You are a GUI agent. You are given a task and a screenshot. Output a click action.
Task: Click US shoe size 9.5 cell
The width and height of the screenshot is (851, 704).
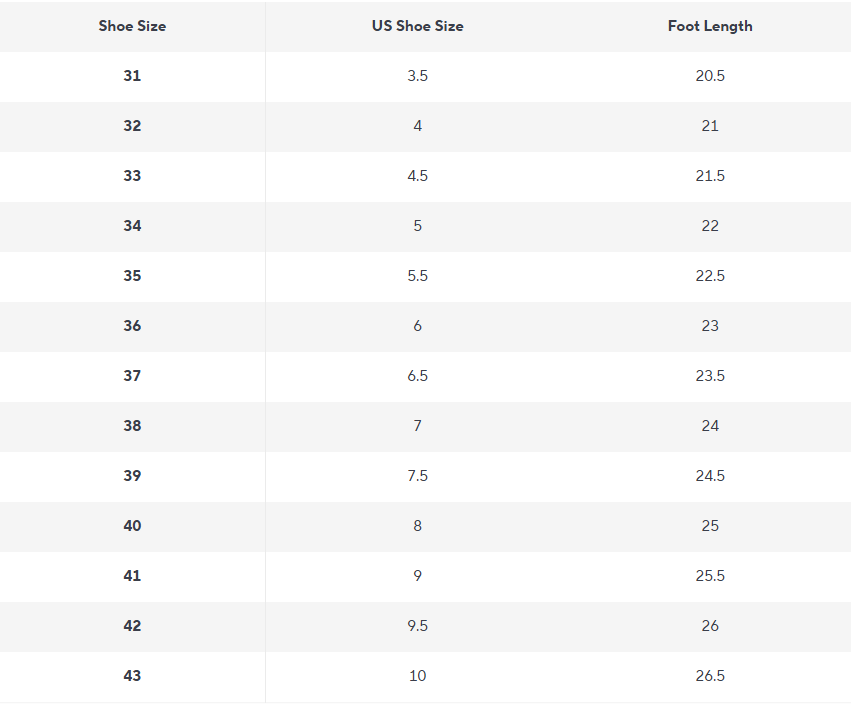point(417,626)
